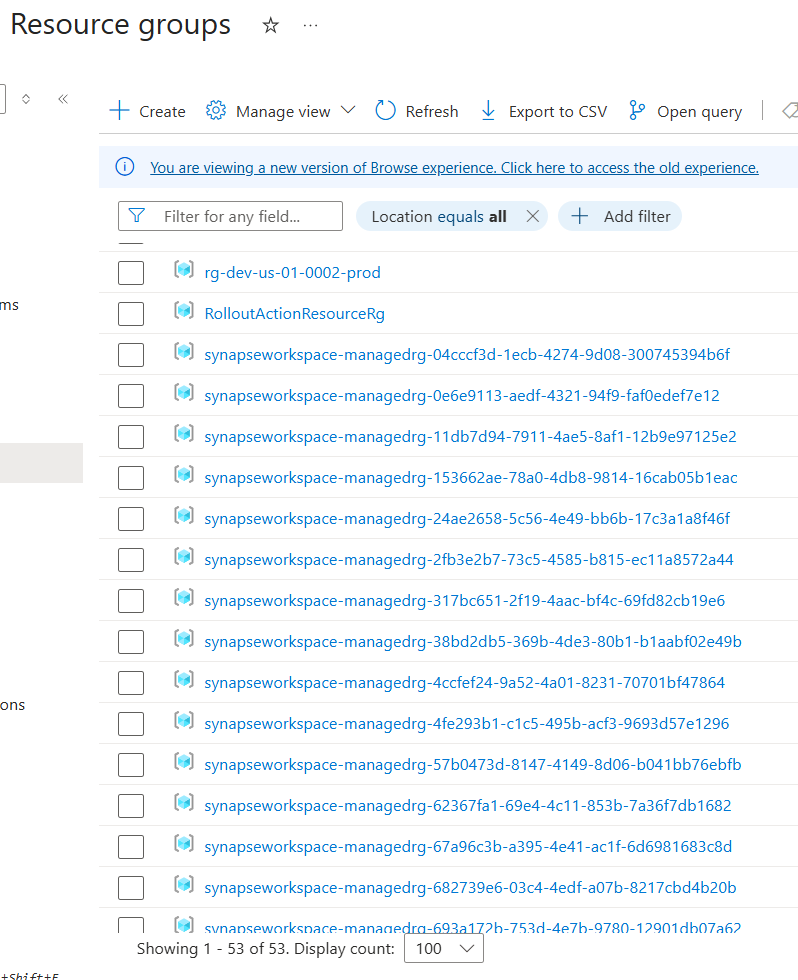The height and width of the screenshot is (980, 798).
Task: Click the Export to CSV download icon
Action: pyautogui.click(x=489, y=111)
